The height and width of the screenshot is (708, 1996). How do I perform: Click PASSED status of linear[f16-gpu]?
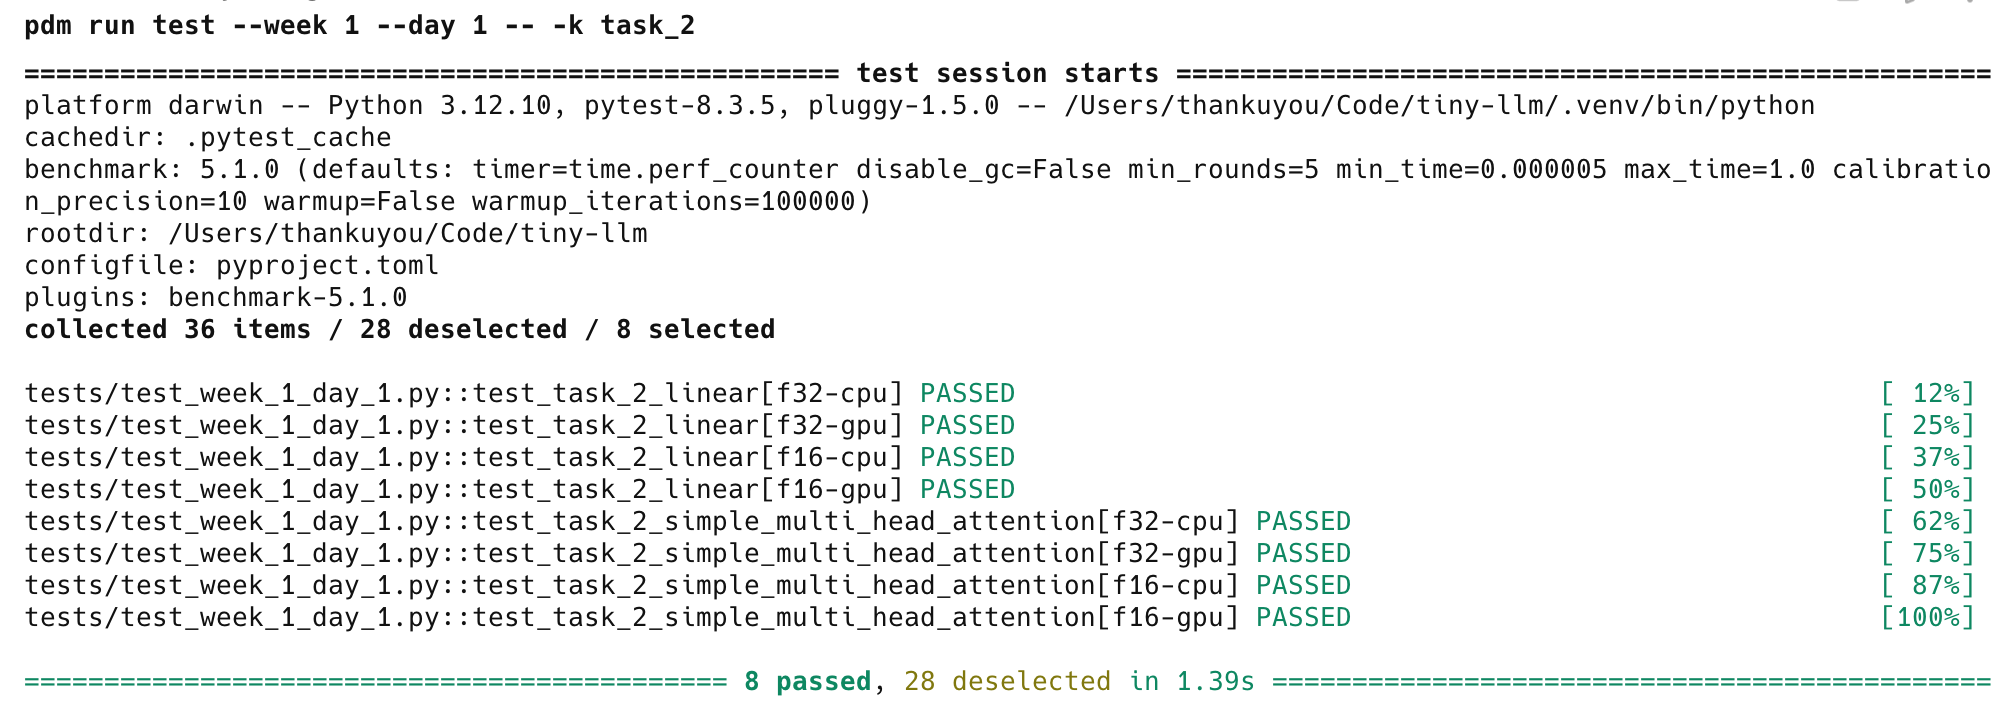pos(967,489)
